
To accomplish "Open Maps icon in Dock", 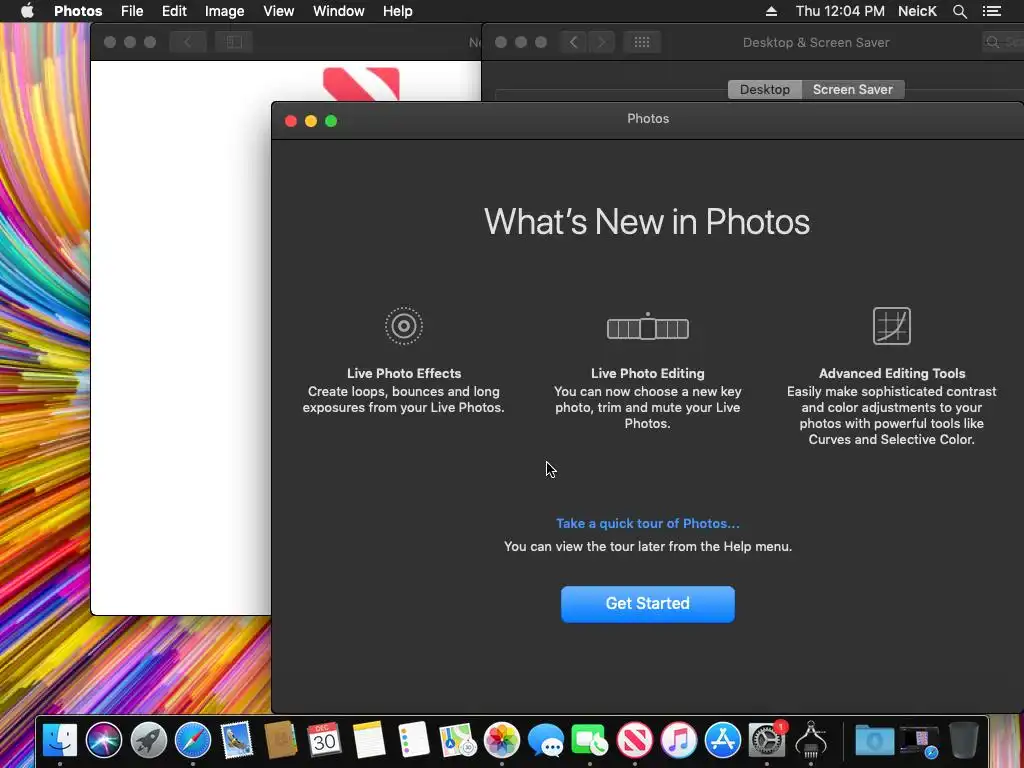I will pyautogui.click(x=457, y=740).
